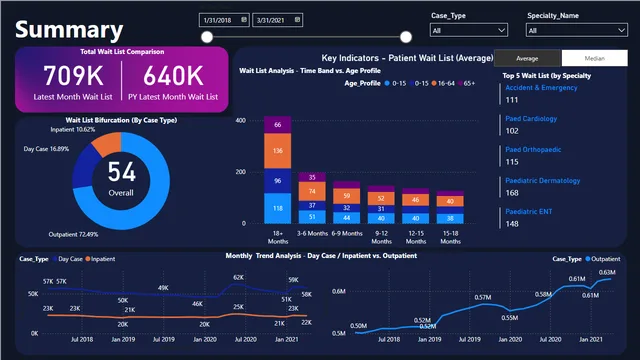Select the 6-9 Months orange segment 59
The image size is (640, 360).
click(x=347, y=196)
